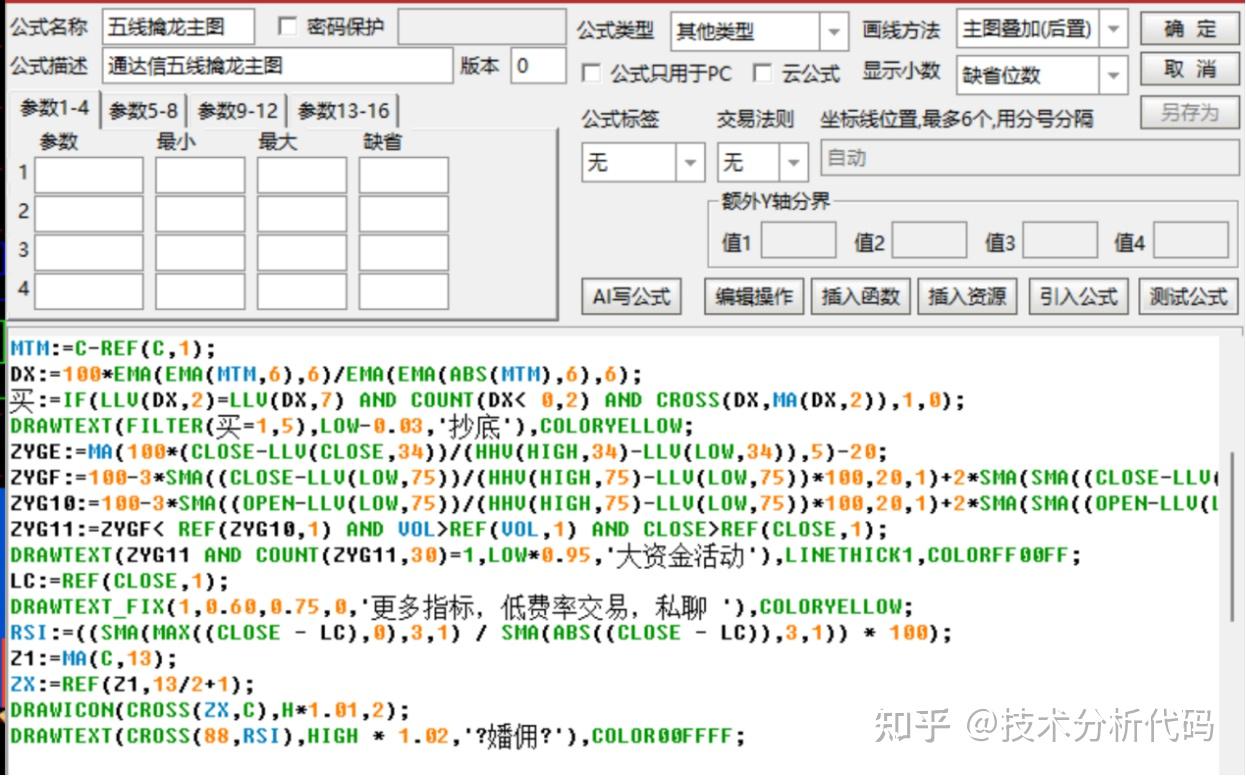Click the line containing '大资金活动'
1246x776 pixels.
[x=546, y=556]
